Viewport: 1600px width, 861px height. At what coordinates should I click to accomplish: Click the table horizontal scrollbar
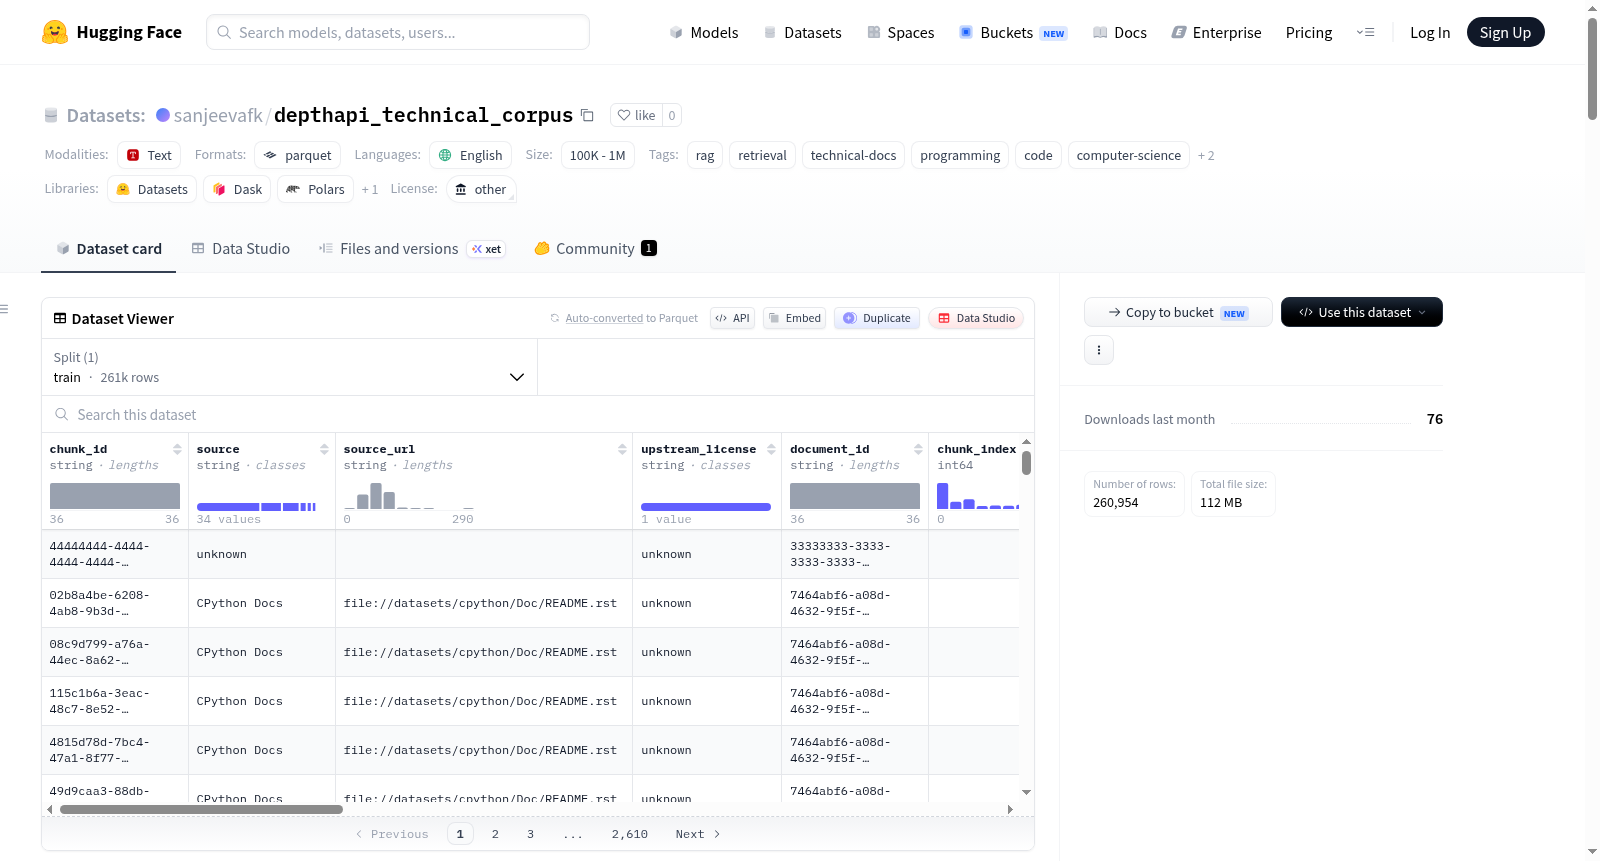pyautogui.click(x=202, y=809)
